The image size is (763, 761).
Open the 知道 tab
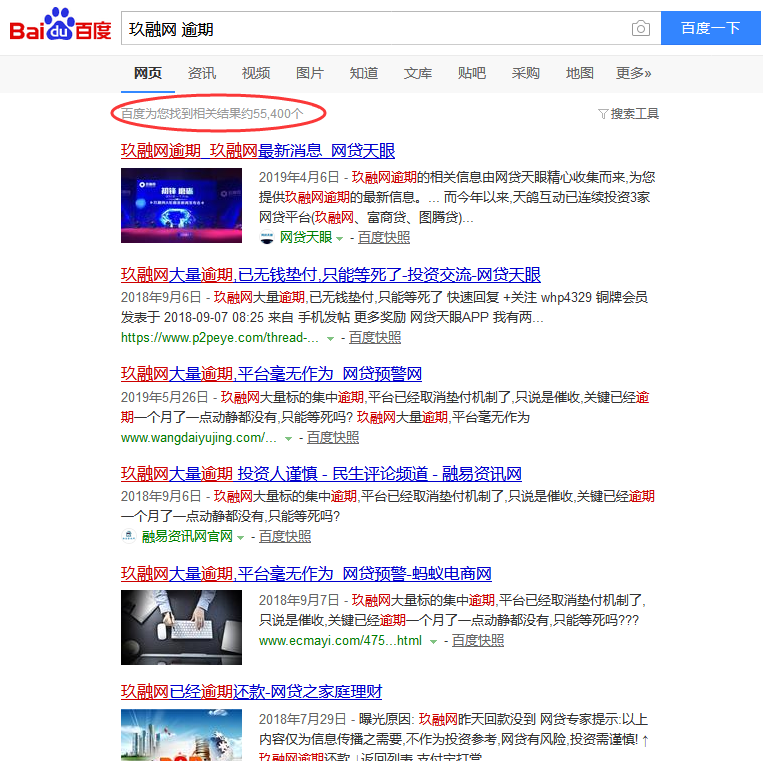tap(363, 73)
